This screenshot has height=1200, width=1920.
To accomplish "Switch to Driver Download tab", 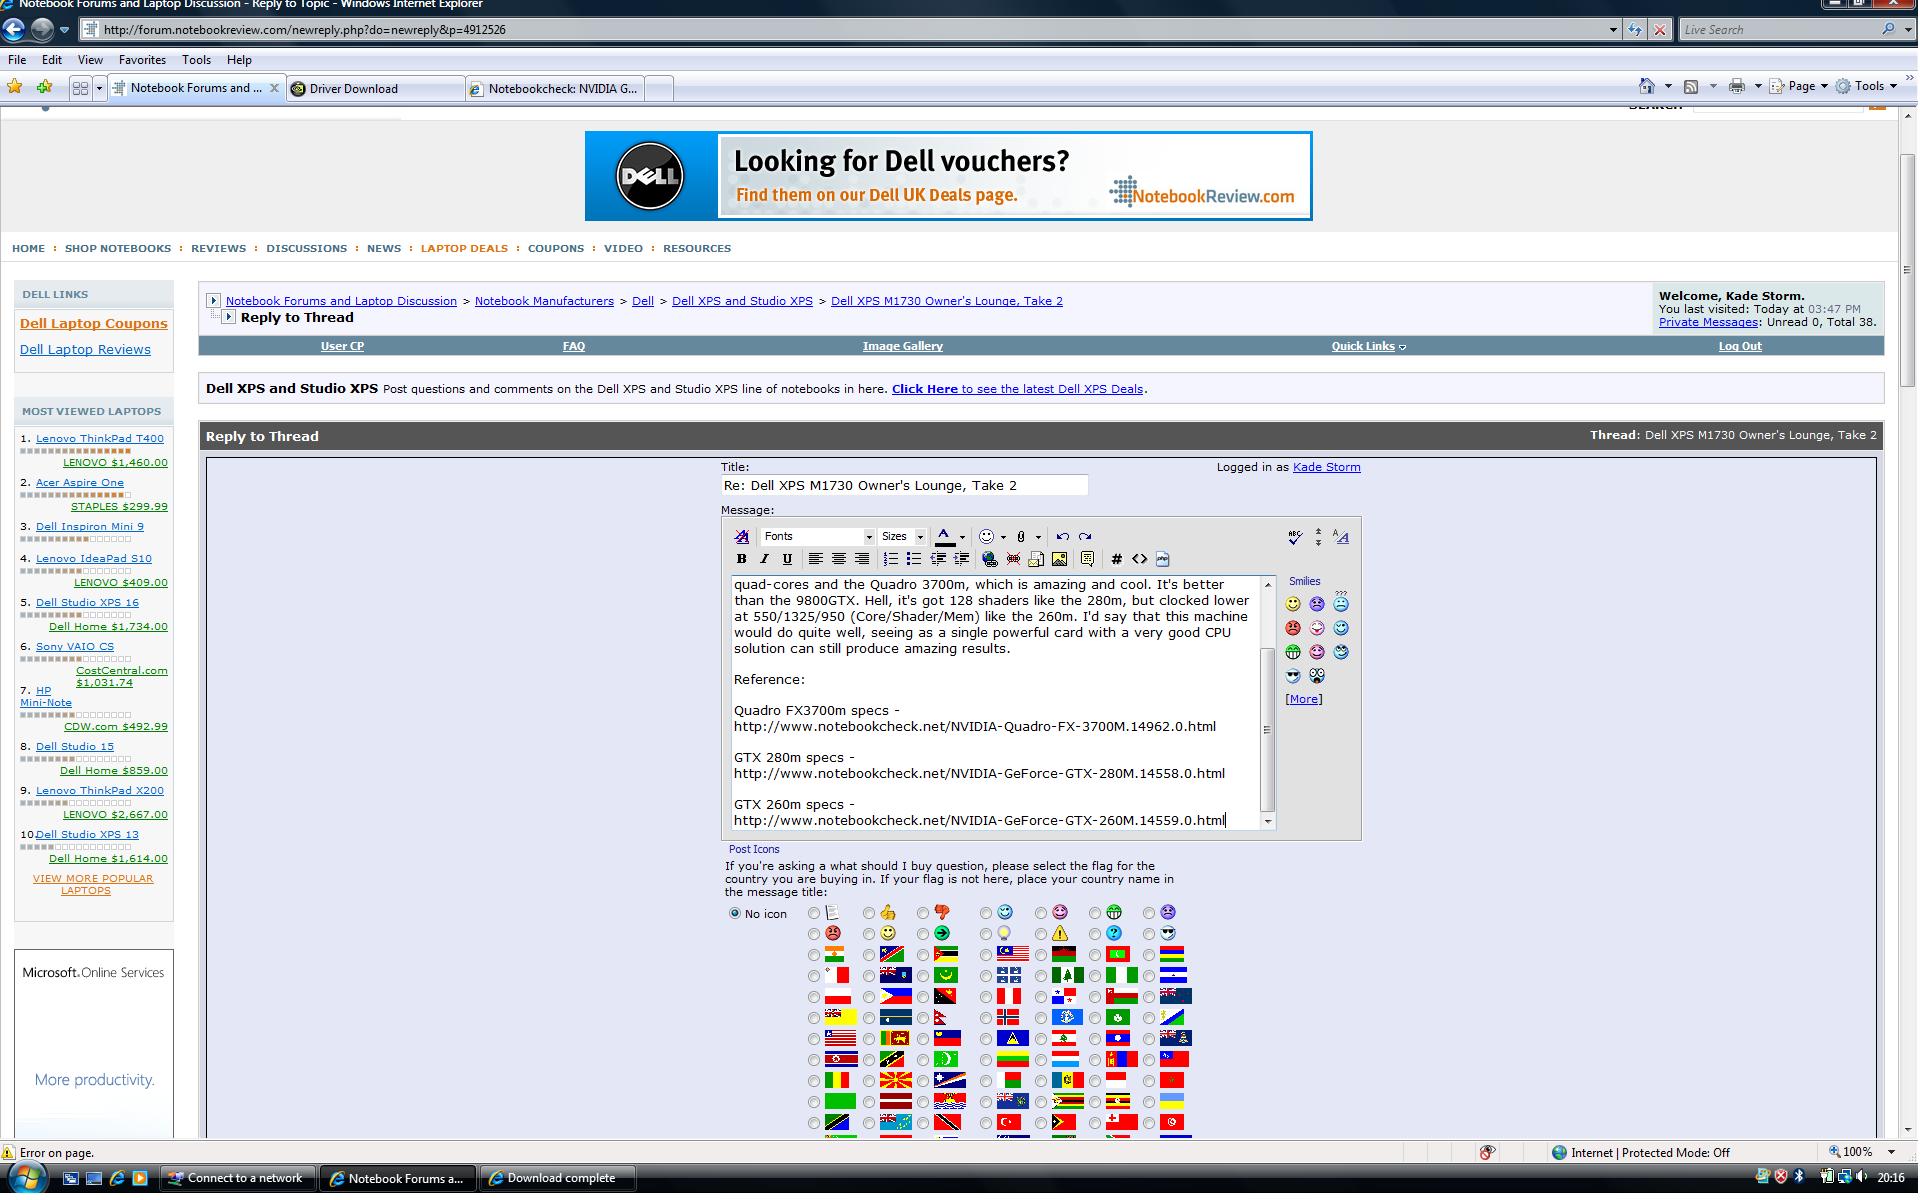I will click(x=375, y=88).
